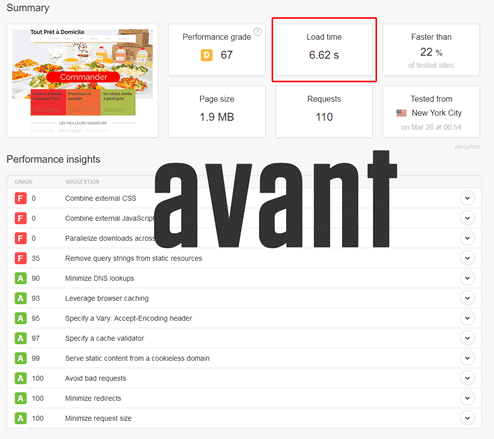Click the F grade badge for Remove query strings

pos(21,258)
